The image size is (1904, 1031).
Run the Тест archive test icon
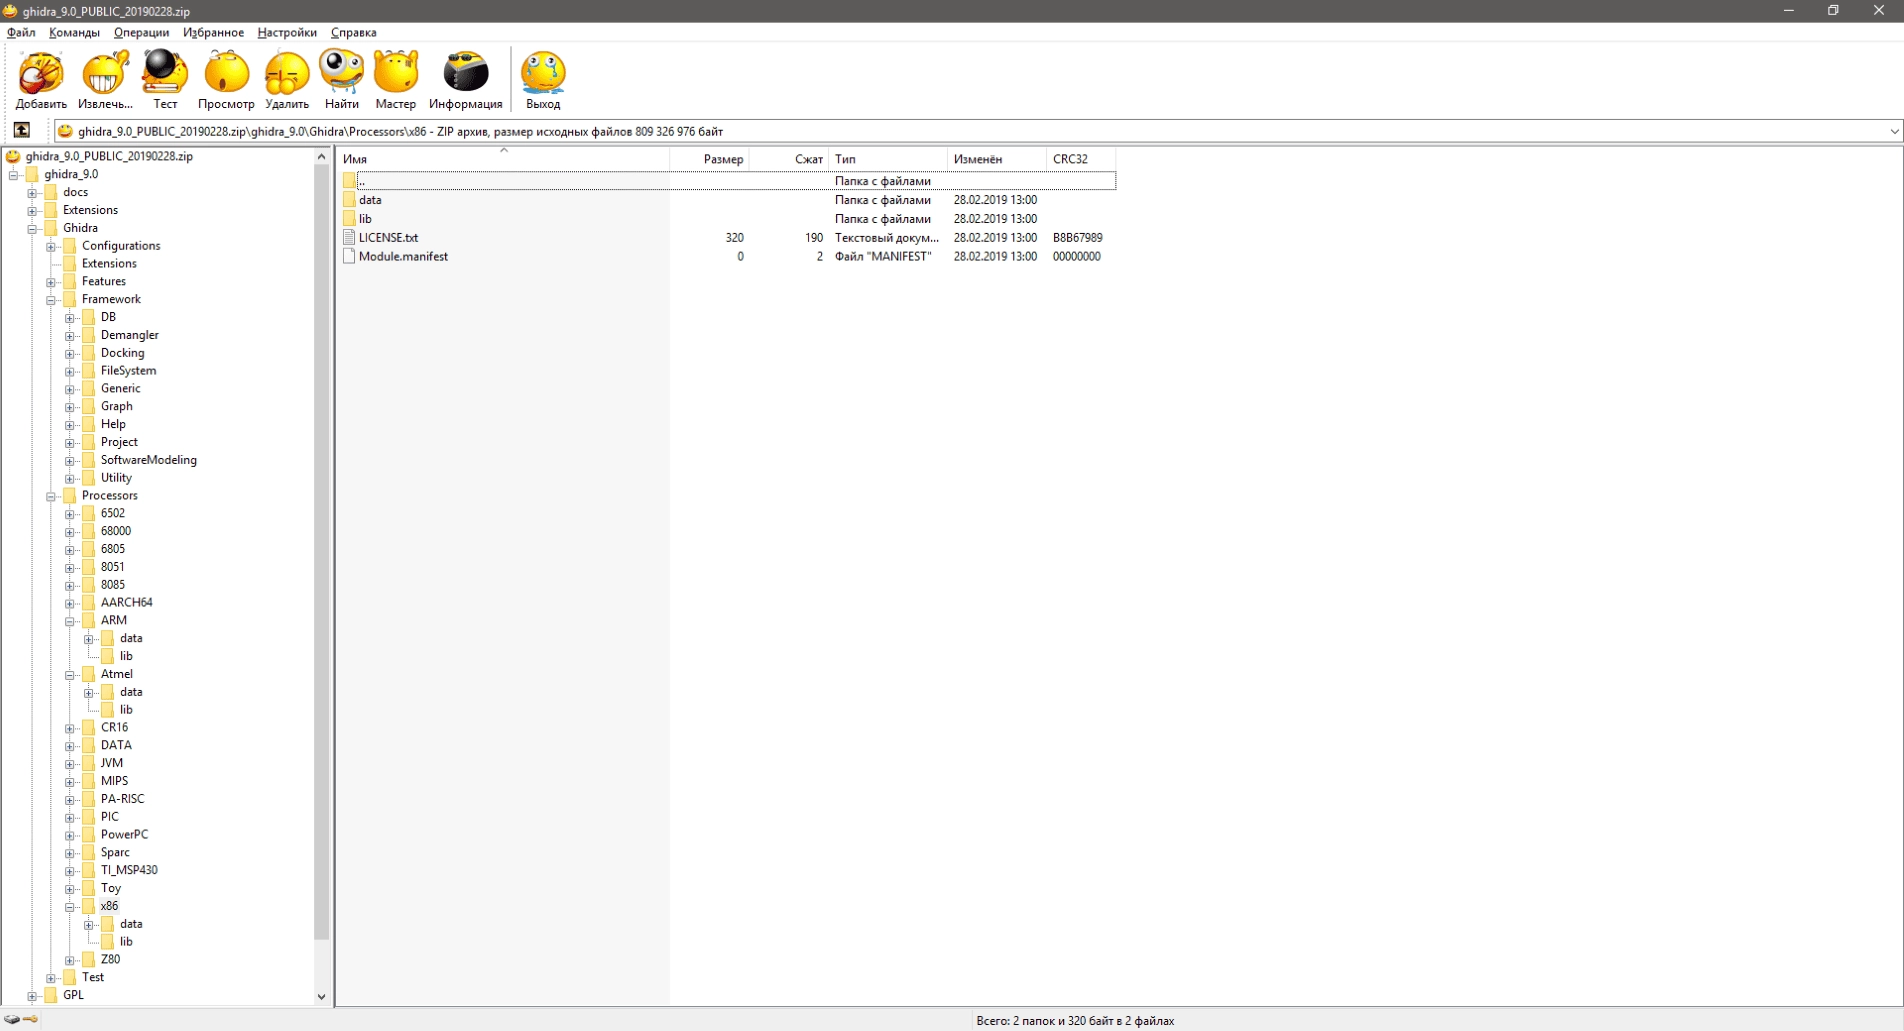pyautogui.click(x=165, y=80)
